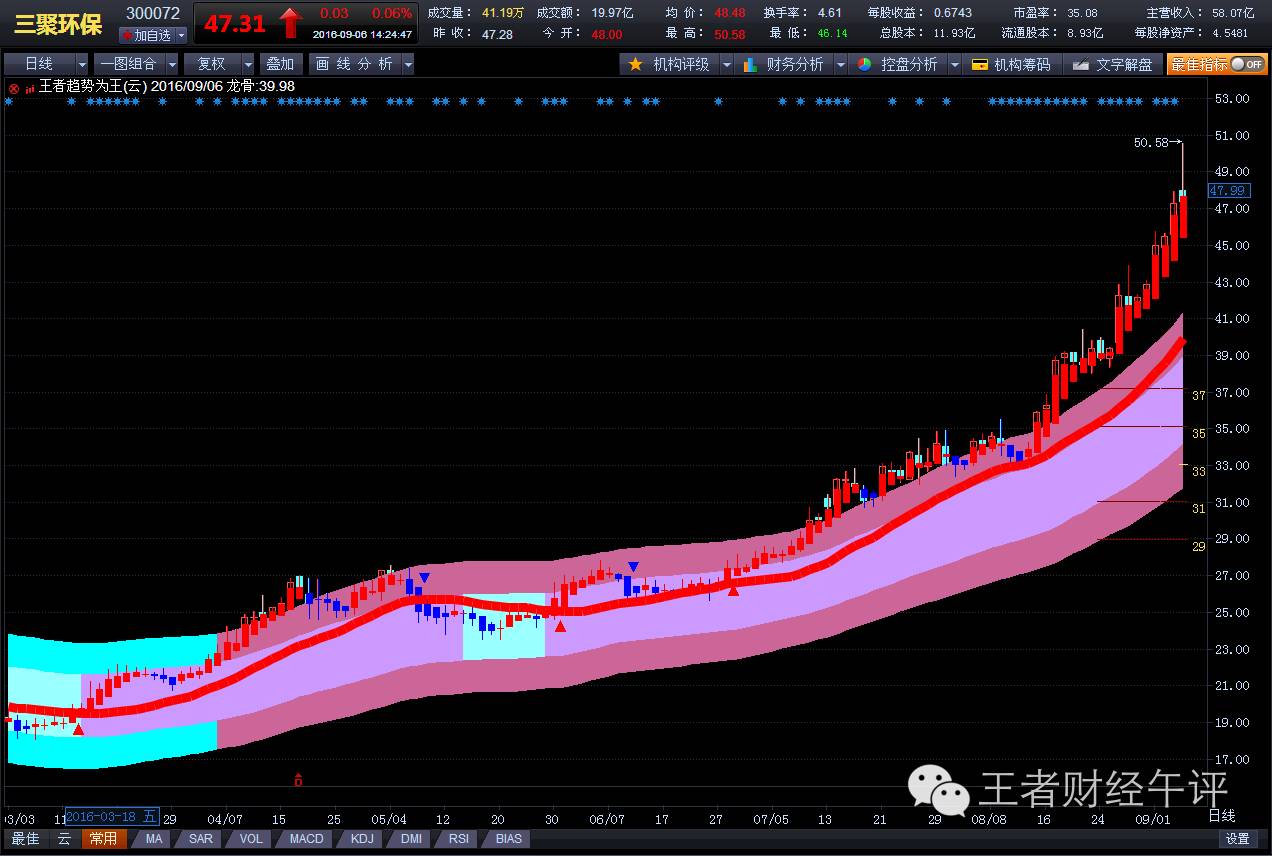The image size is (1272, 856).
Task: Select the 日线 period button
Action: [40, 64]
